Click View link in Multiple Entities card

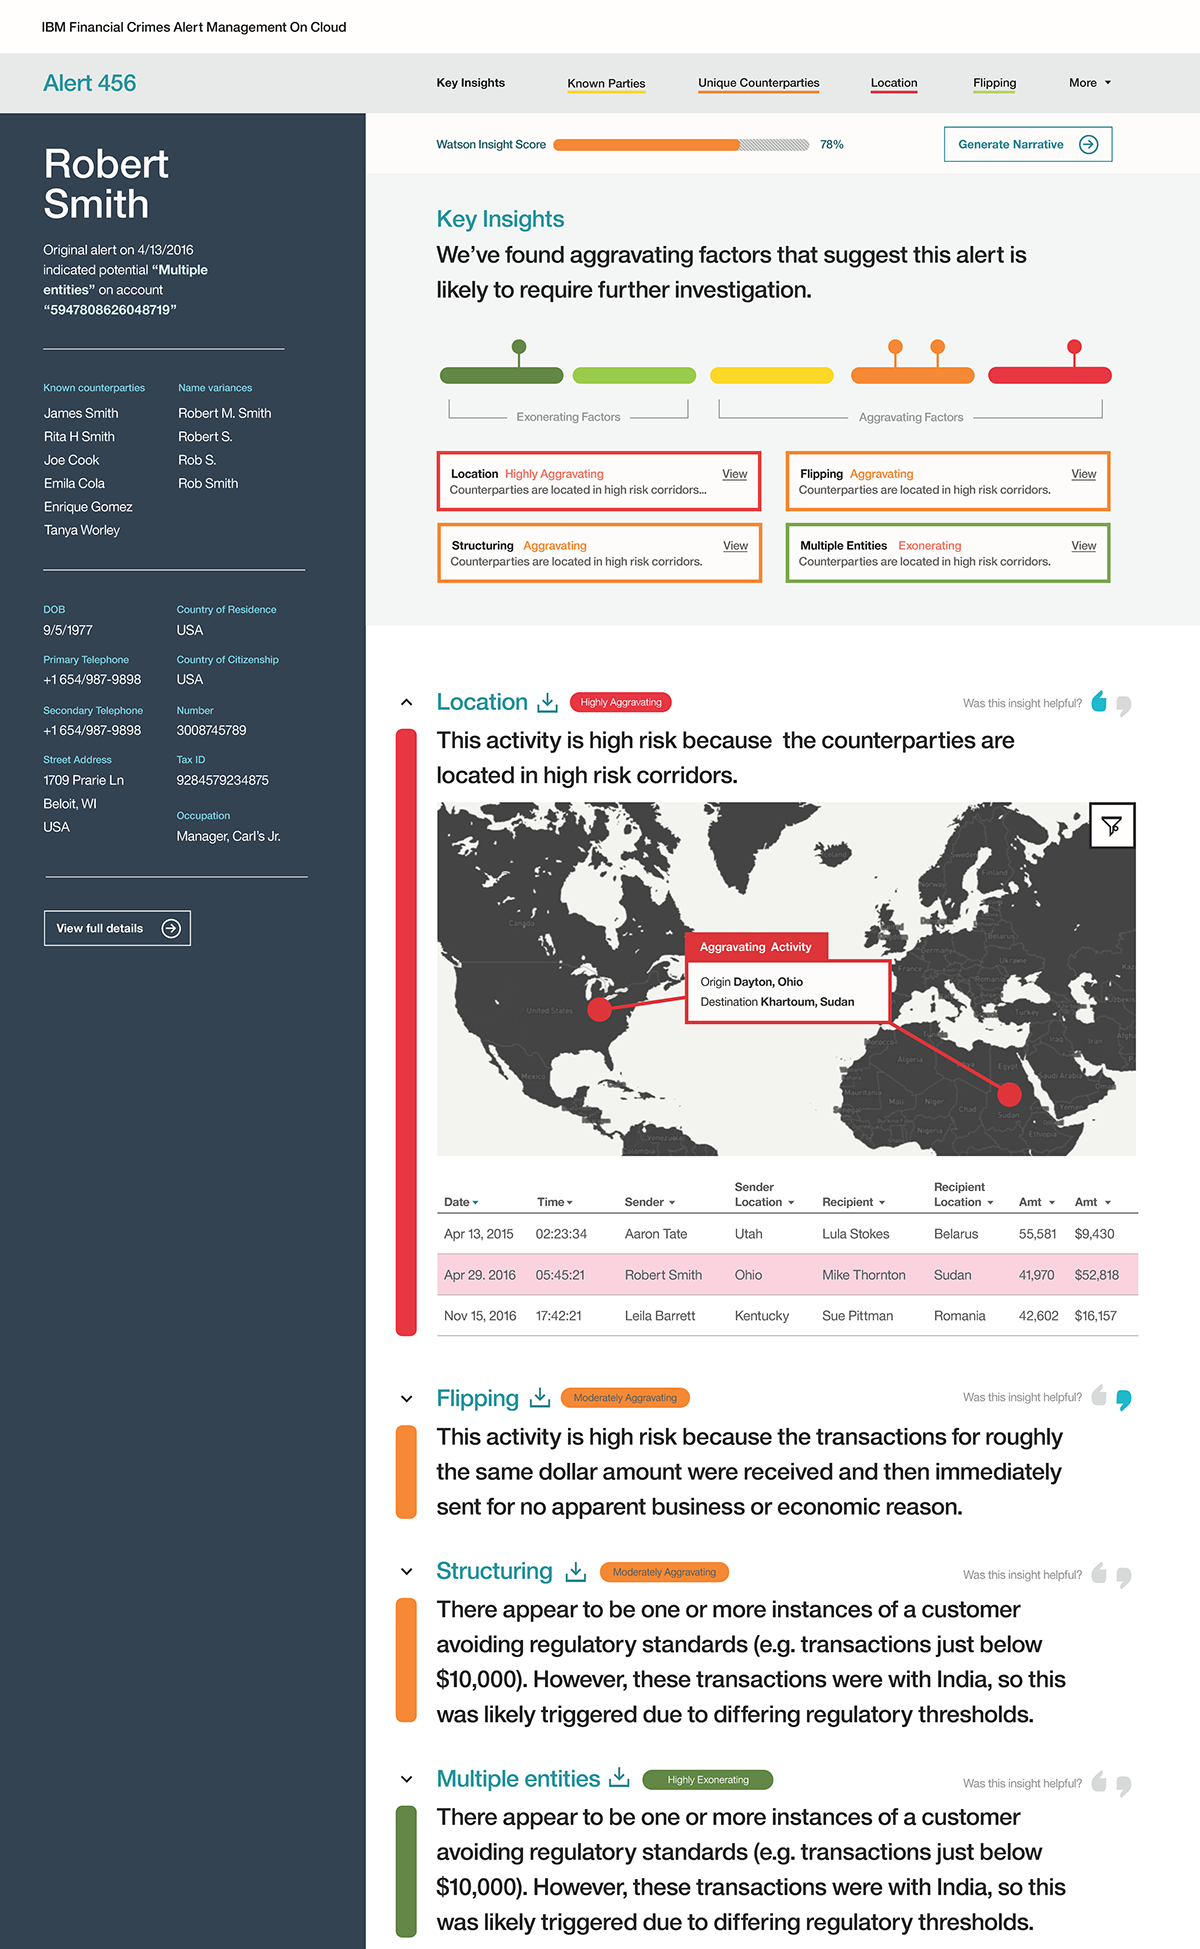1084,546
